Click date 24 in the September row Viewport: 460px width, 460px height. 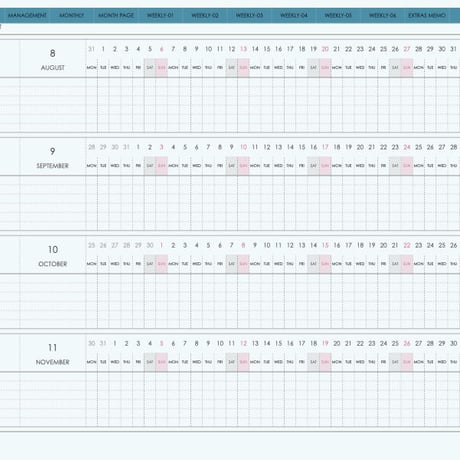tap(407, 147)
